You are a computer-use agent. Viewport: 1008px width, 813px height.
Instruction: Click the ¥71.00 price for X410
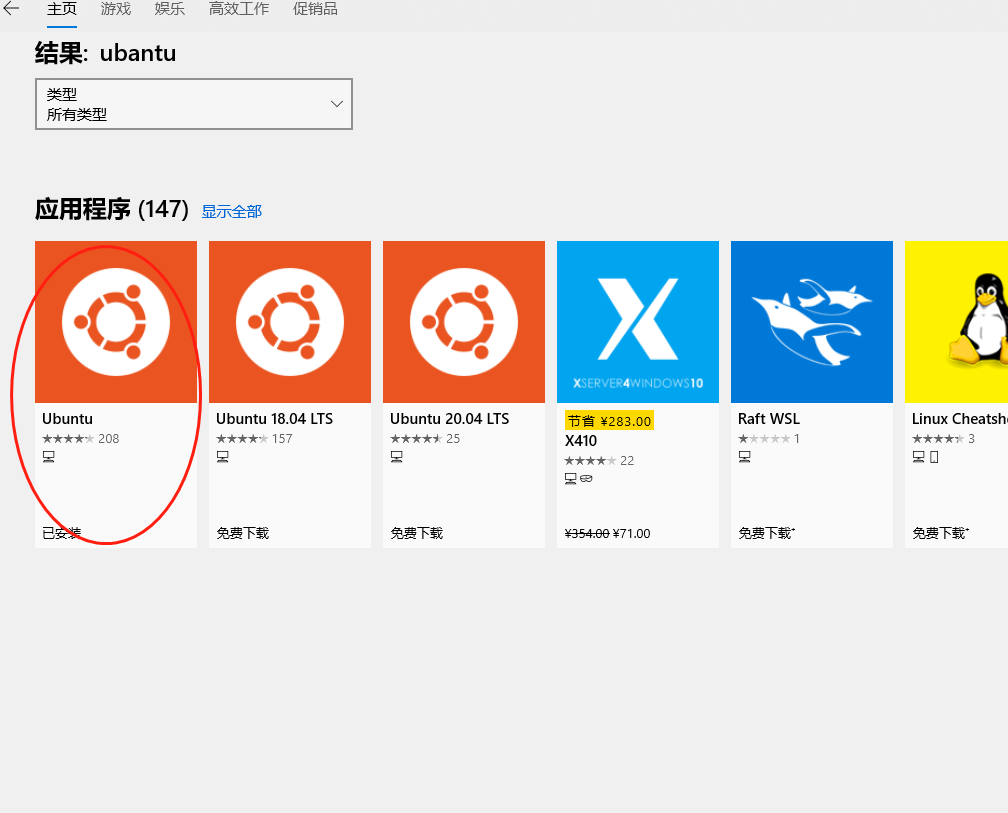(x=632, y=534)
